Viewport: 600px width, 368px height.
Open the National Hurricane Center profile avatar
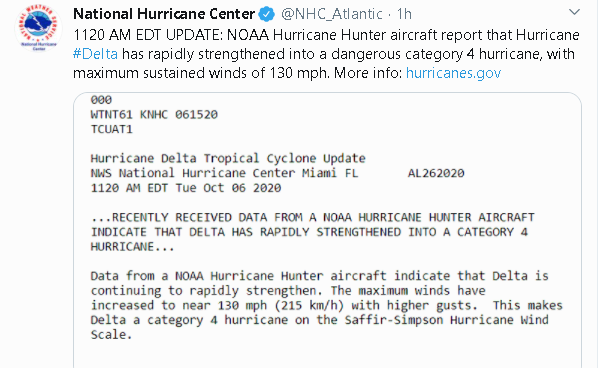[38, 28]
